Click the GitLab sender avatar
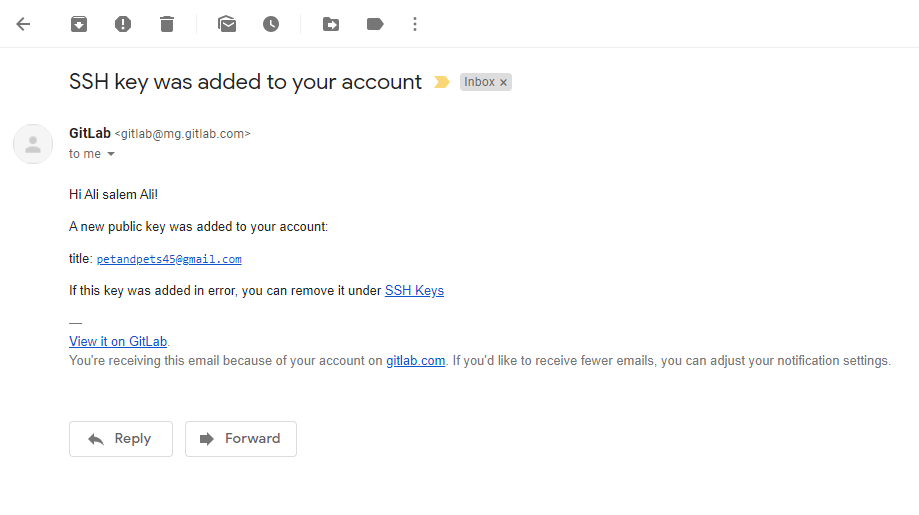This screenshot has width=919, height=515. coord(33,144)
